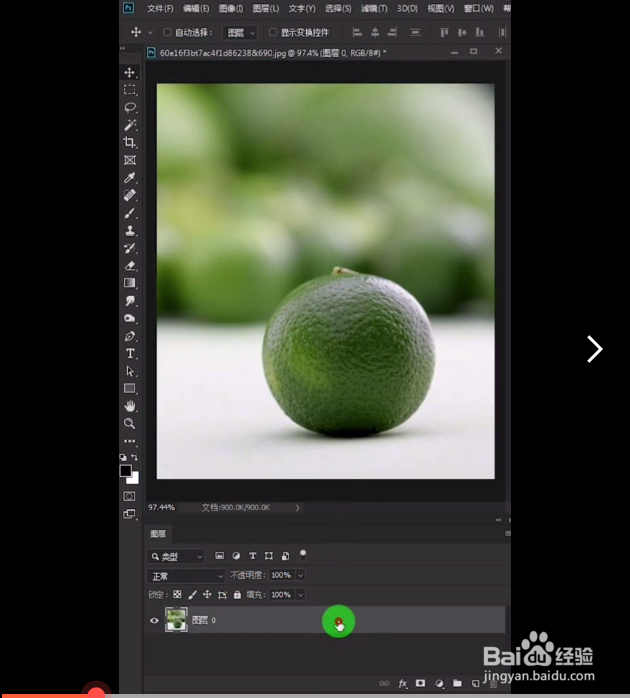
Task: Open the Edit Toolbar three-dots button
Action: pyautogui.click(x=130, y=441)
